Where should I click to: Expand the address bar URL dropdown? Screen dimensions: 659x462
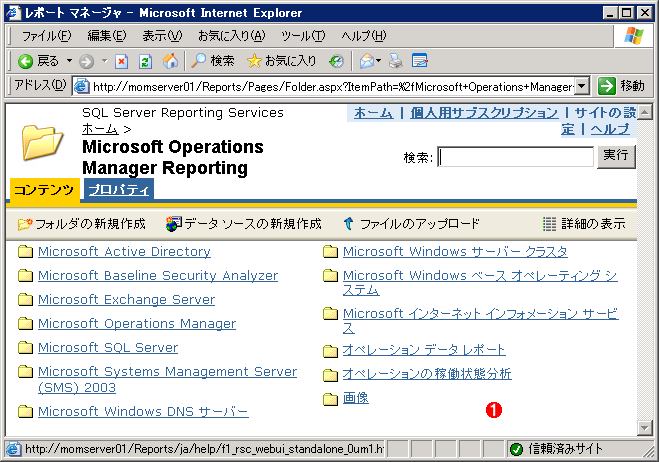[581, 86]
